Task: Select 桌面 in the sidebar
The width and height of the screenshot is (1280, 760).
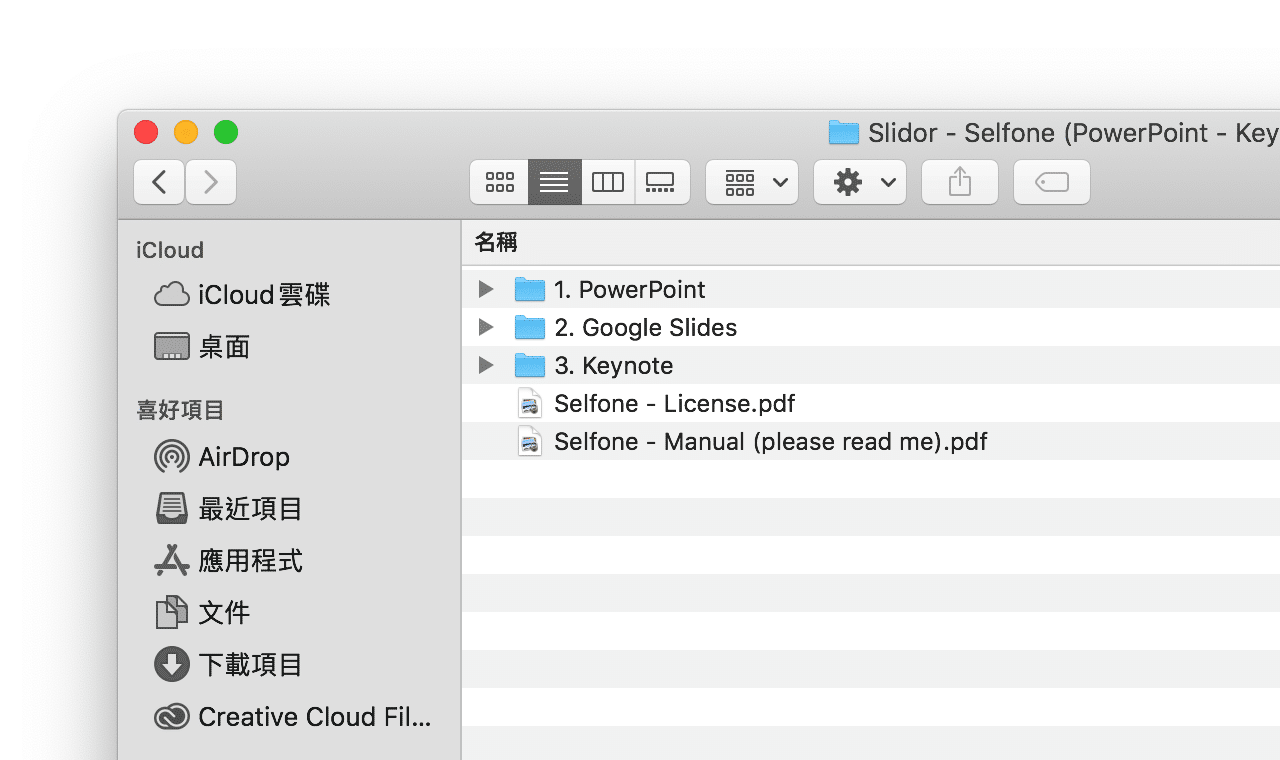Action: click(225, 346)
